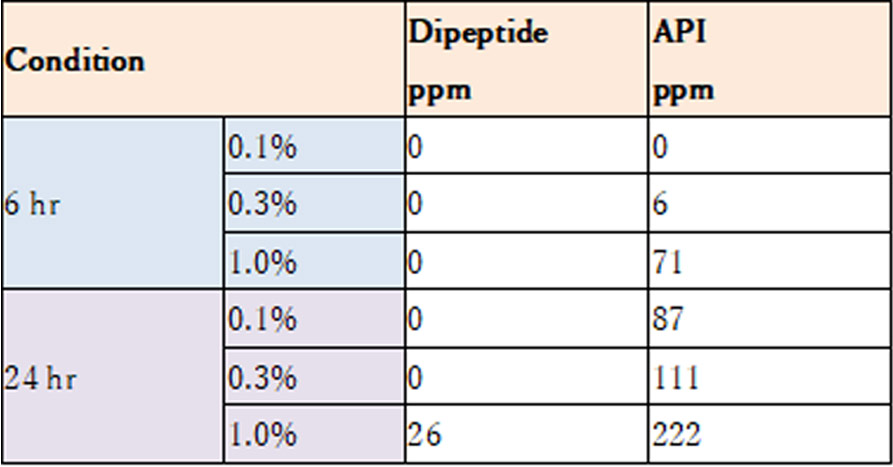Select the 0.3% cell under 24 hr
This screenshot has width=893, height=467.
tap(314, 376)
